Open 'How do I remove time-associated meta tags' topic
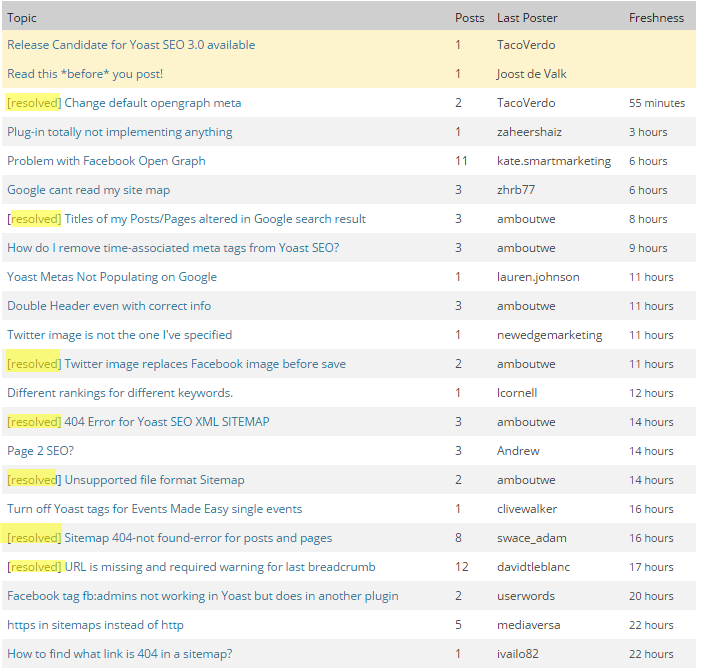 click(173, 248)
